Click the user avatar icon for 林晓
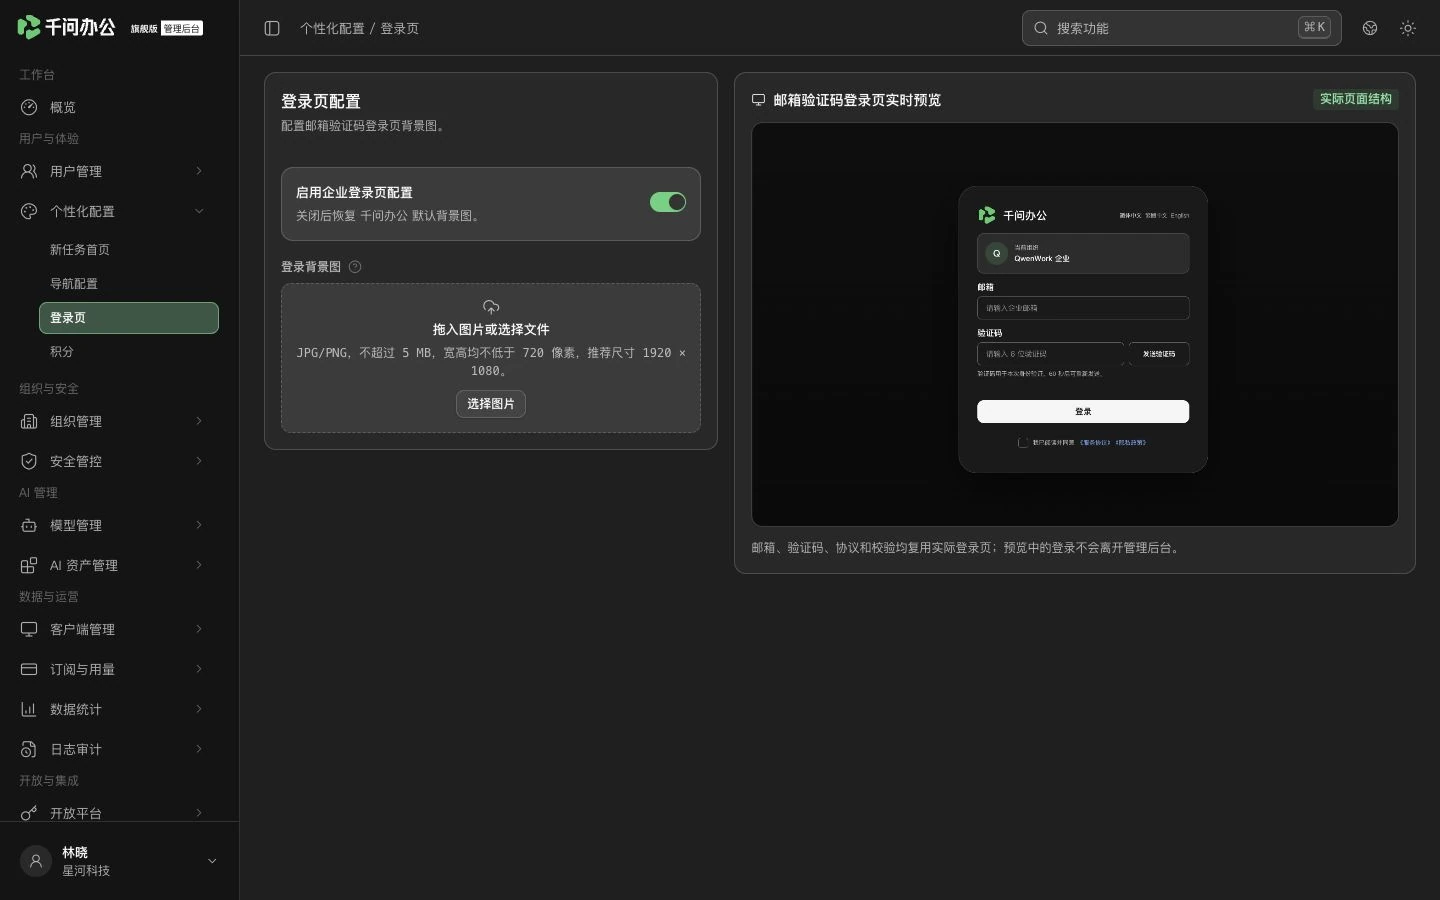The height and width of the screenshot is (900, 1440). [x=36, y=861]
